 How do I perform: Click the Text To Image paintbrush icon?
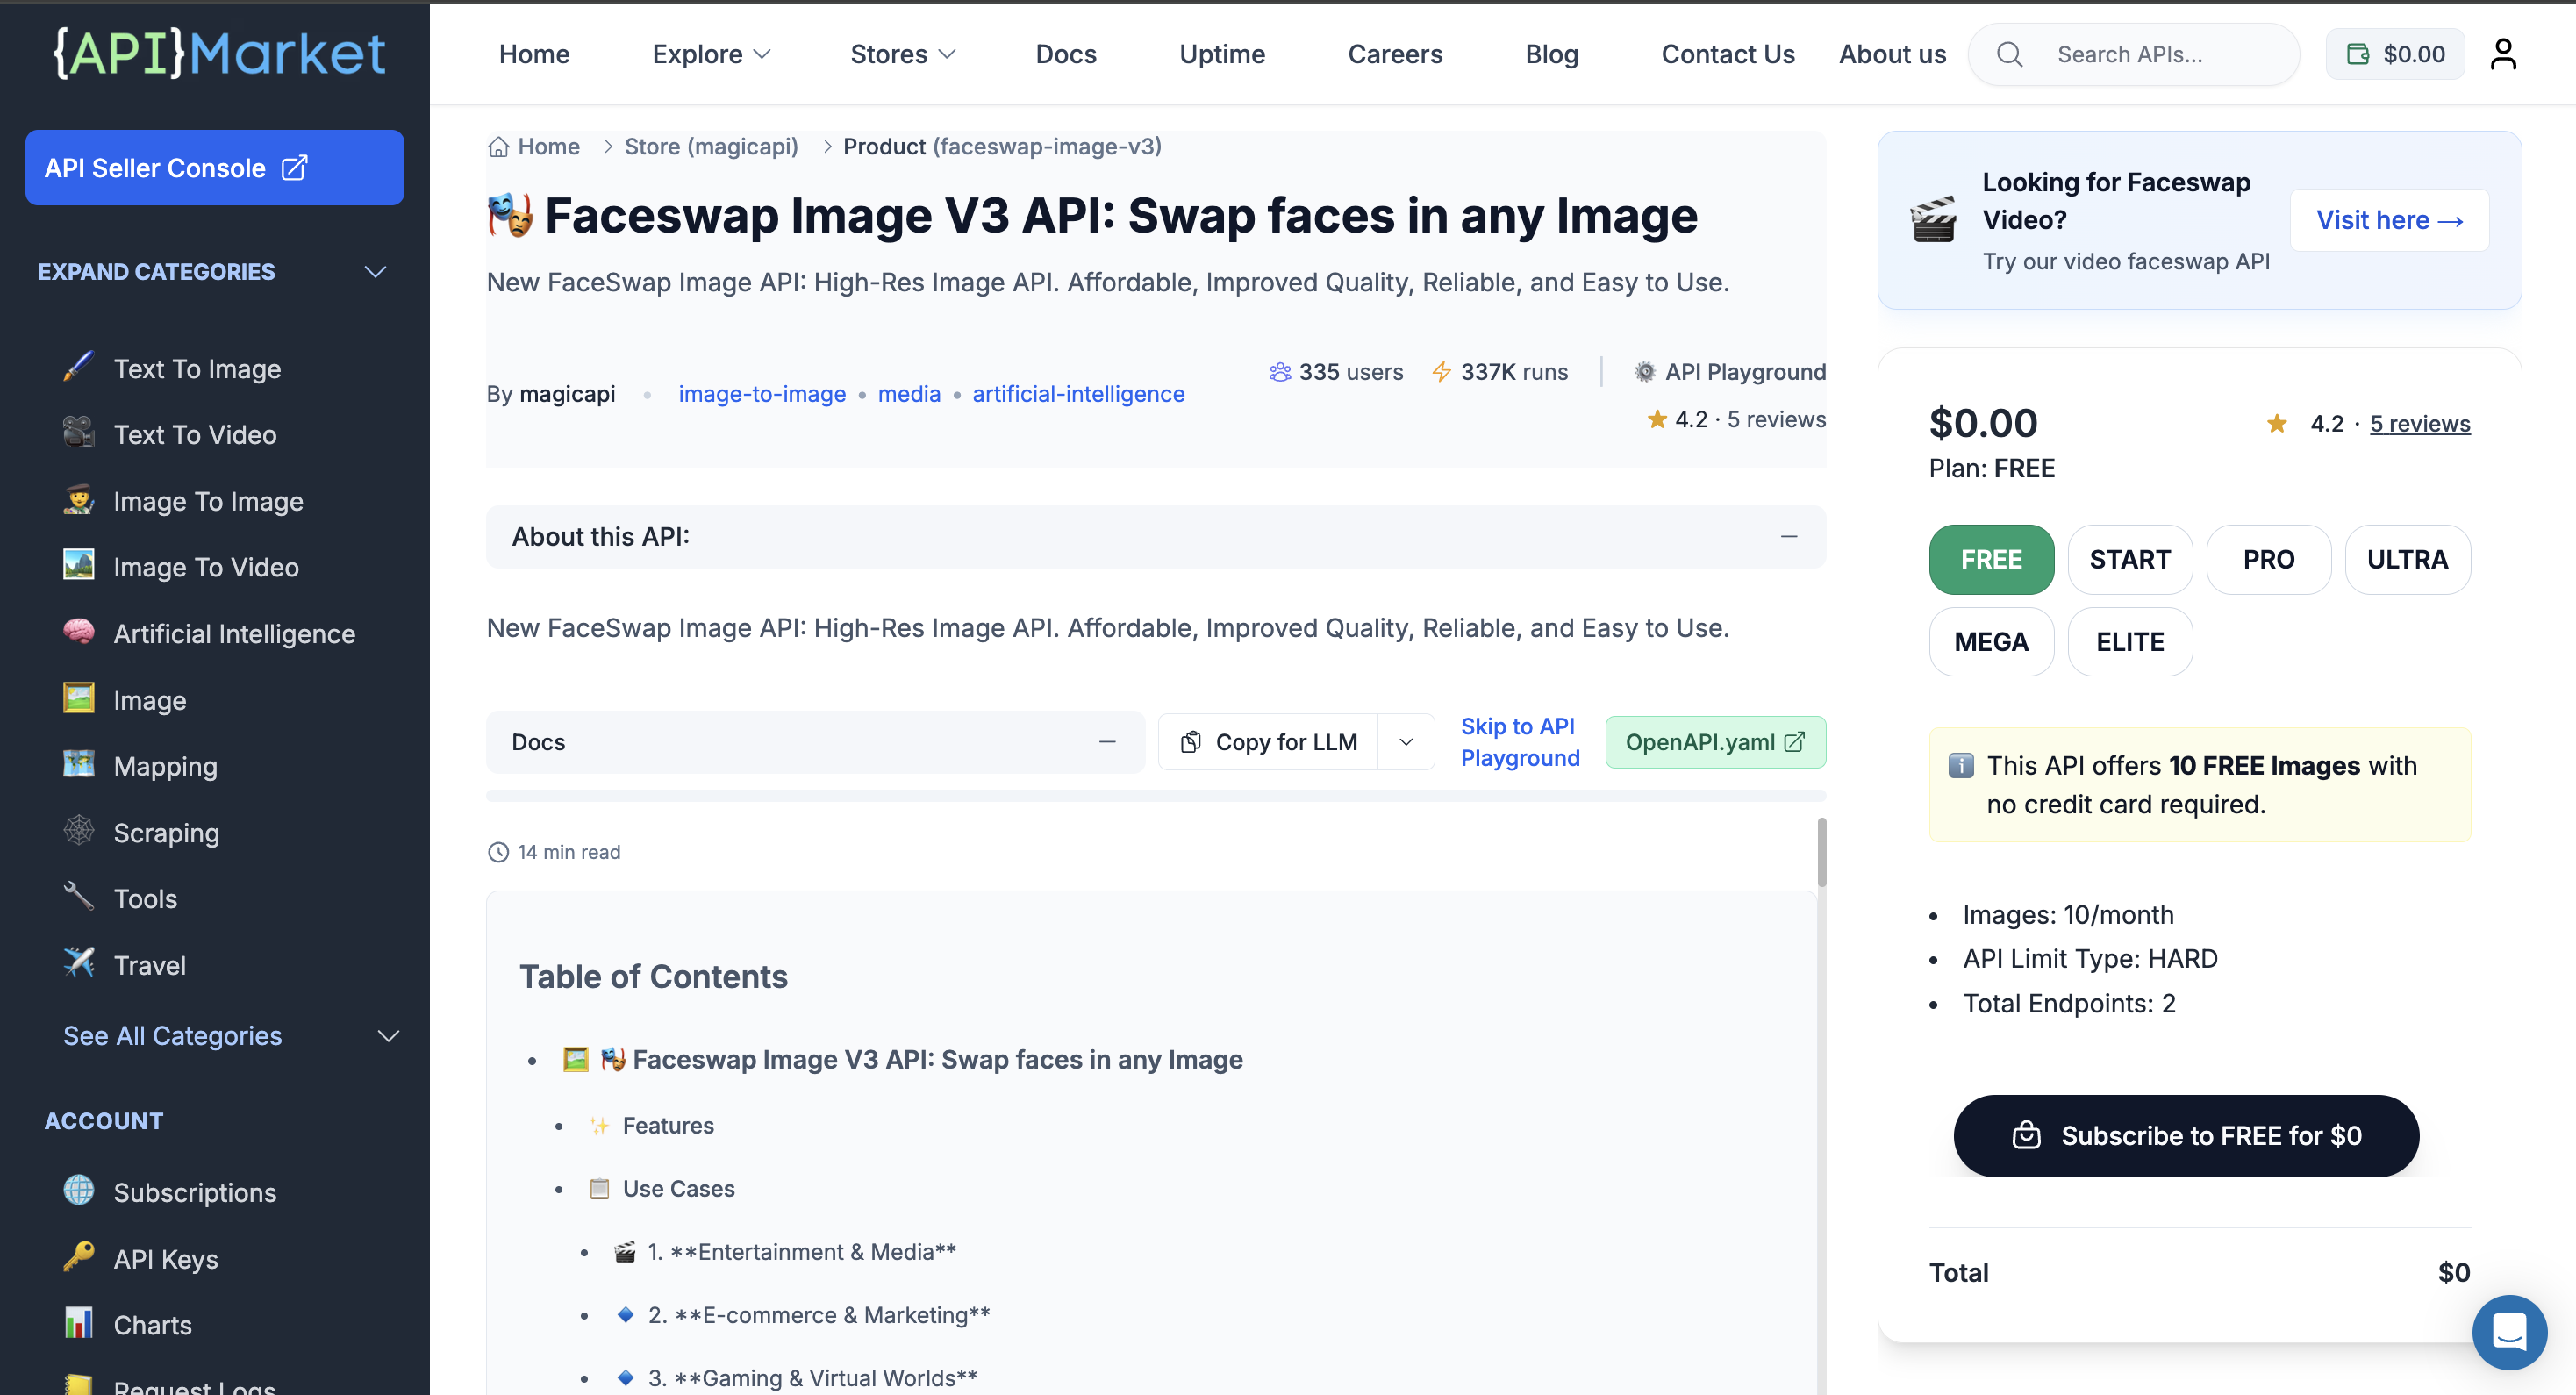[x=79, y=368]
